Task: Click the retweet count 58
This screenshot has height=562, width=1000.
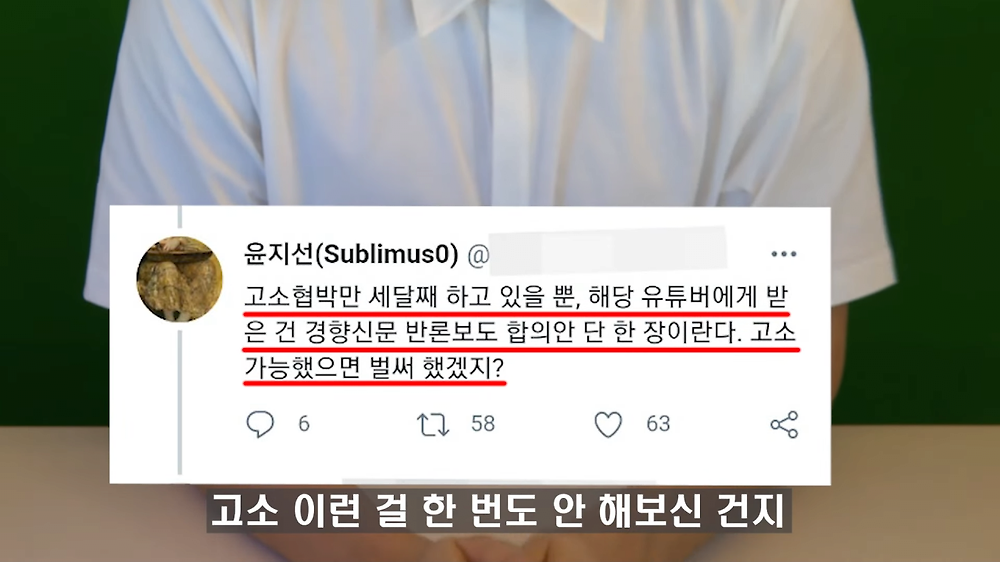Action: (x=483, y=424)
